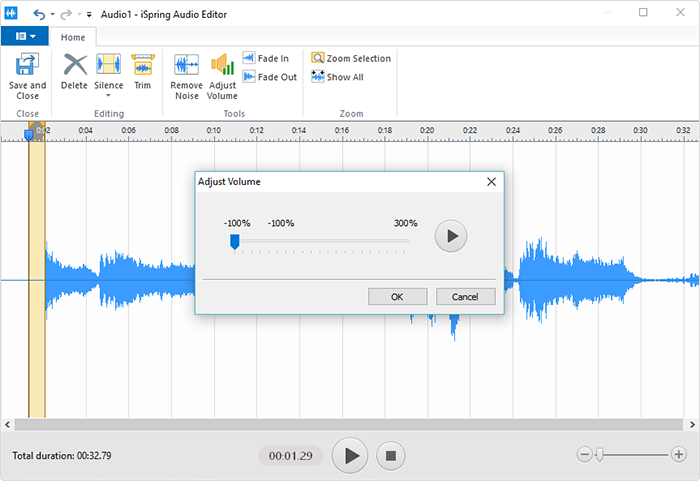
Task: Open the undo history dropdown
Action: (x=53, y=14)
